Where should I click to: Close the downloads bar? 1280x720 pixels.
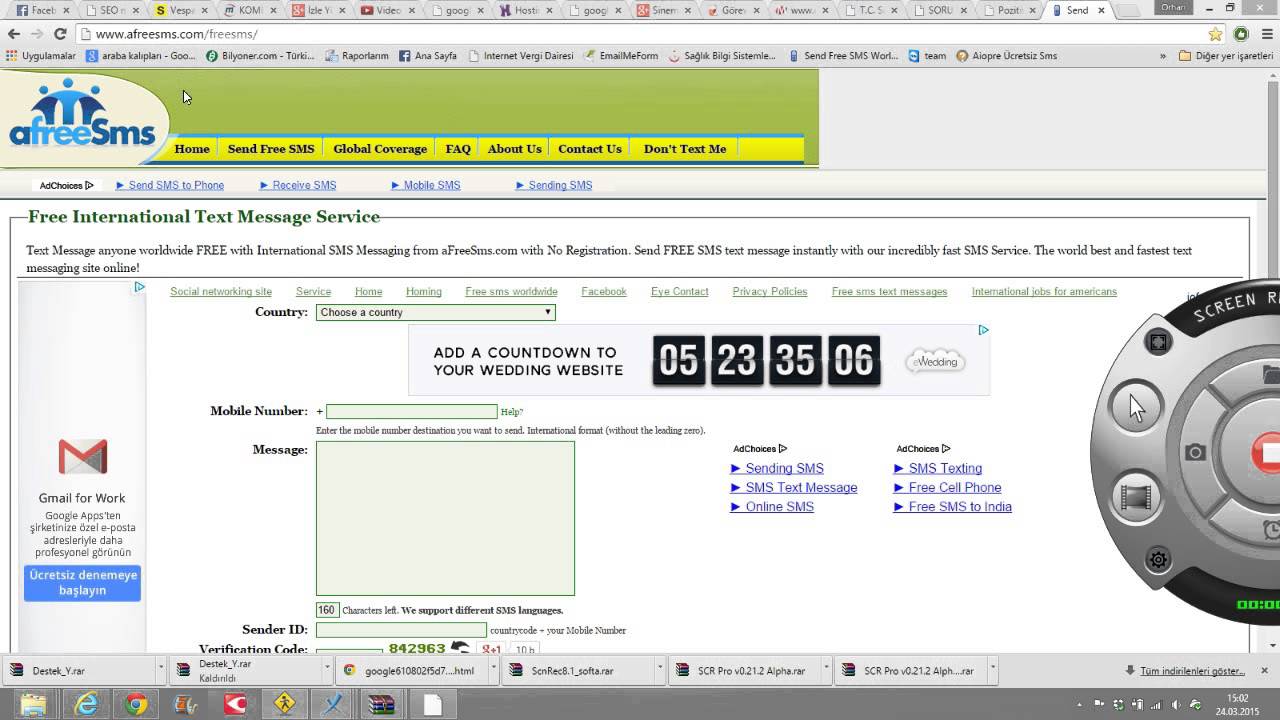(x=1265, y=671)
